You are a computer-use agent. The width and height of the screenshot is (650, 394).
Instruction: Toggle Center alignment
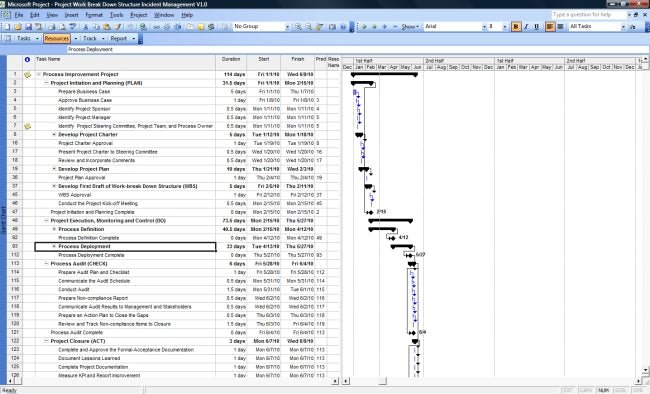(560, 27)
